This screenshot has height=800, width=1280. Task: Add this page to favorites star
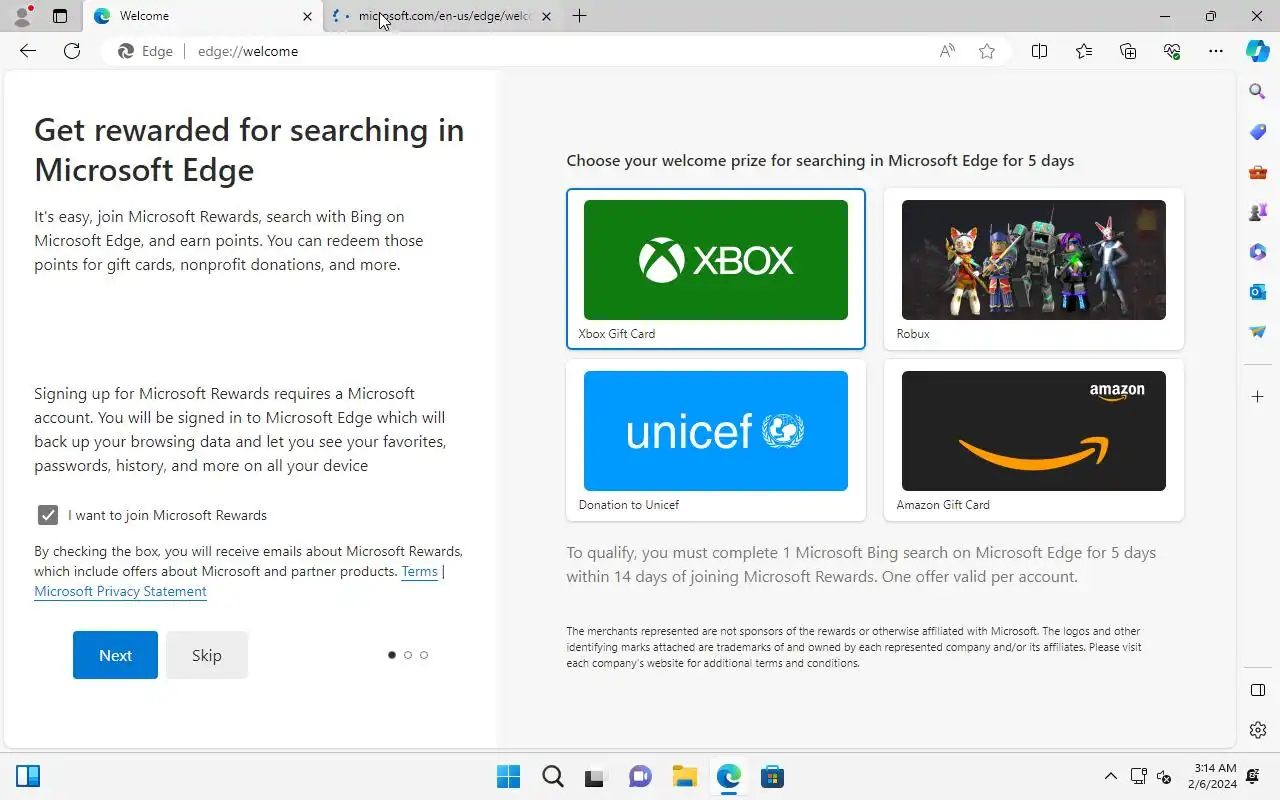click(987, 51)
